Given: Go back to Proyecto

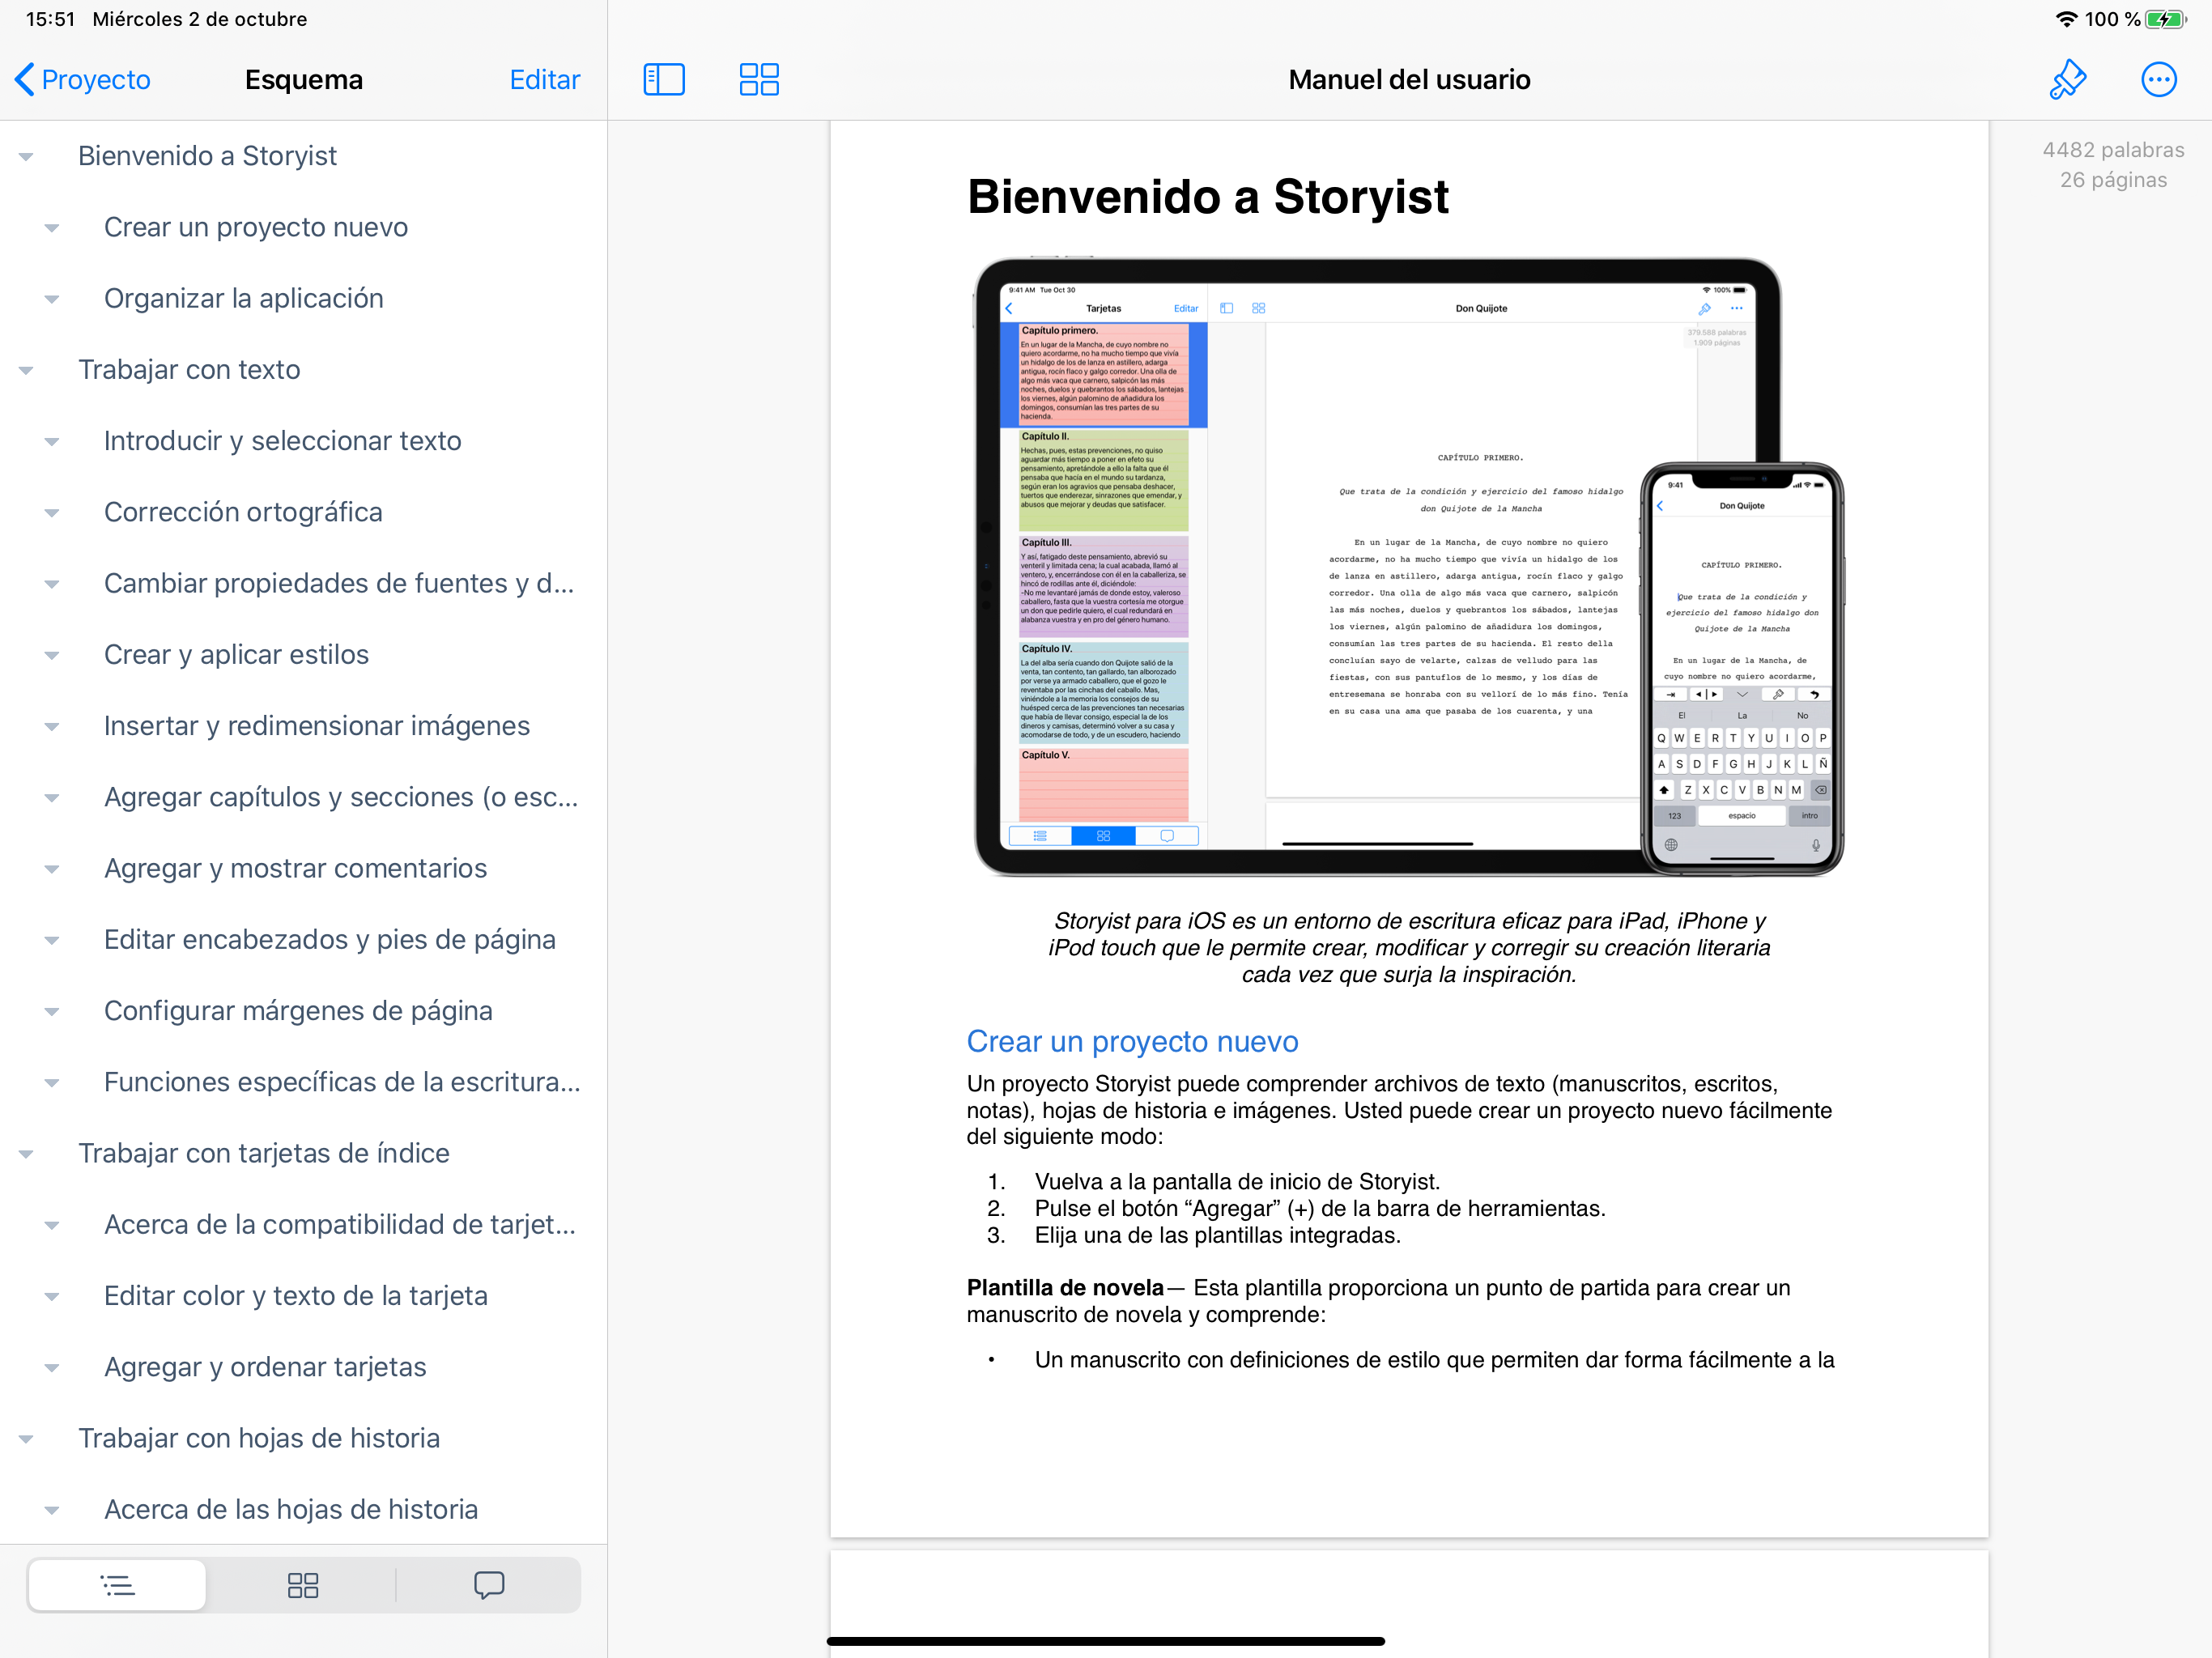Looking at the screenshot, I should 83,79.
